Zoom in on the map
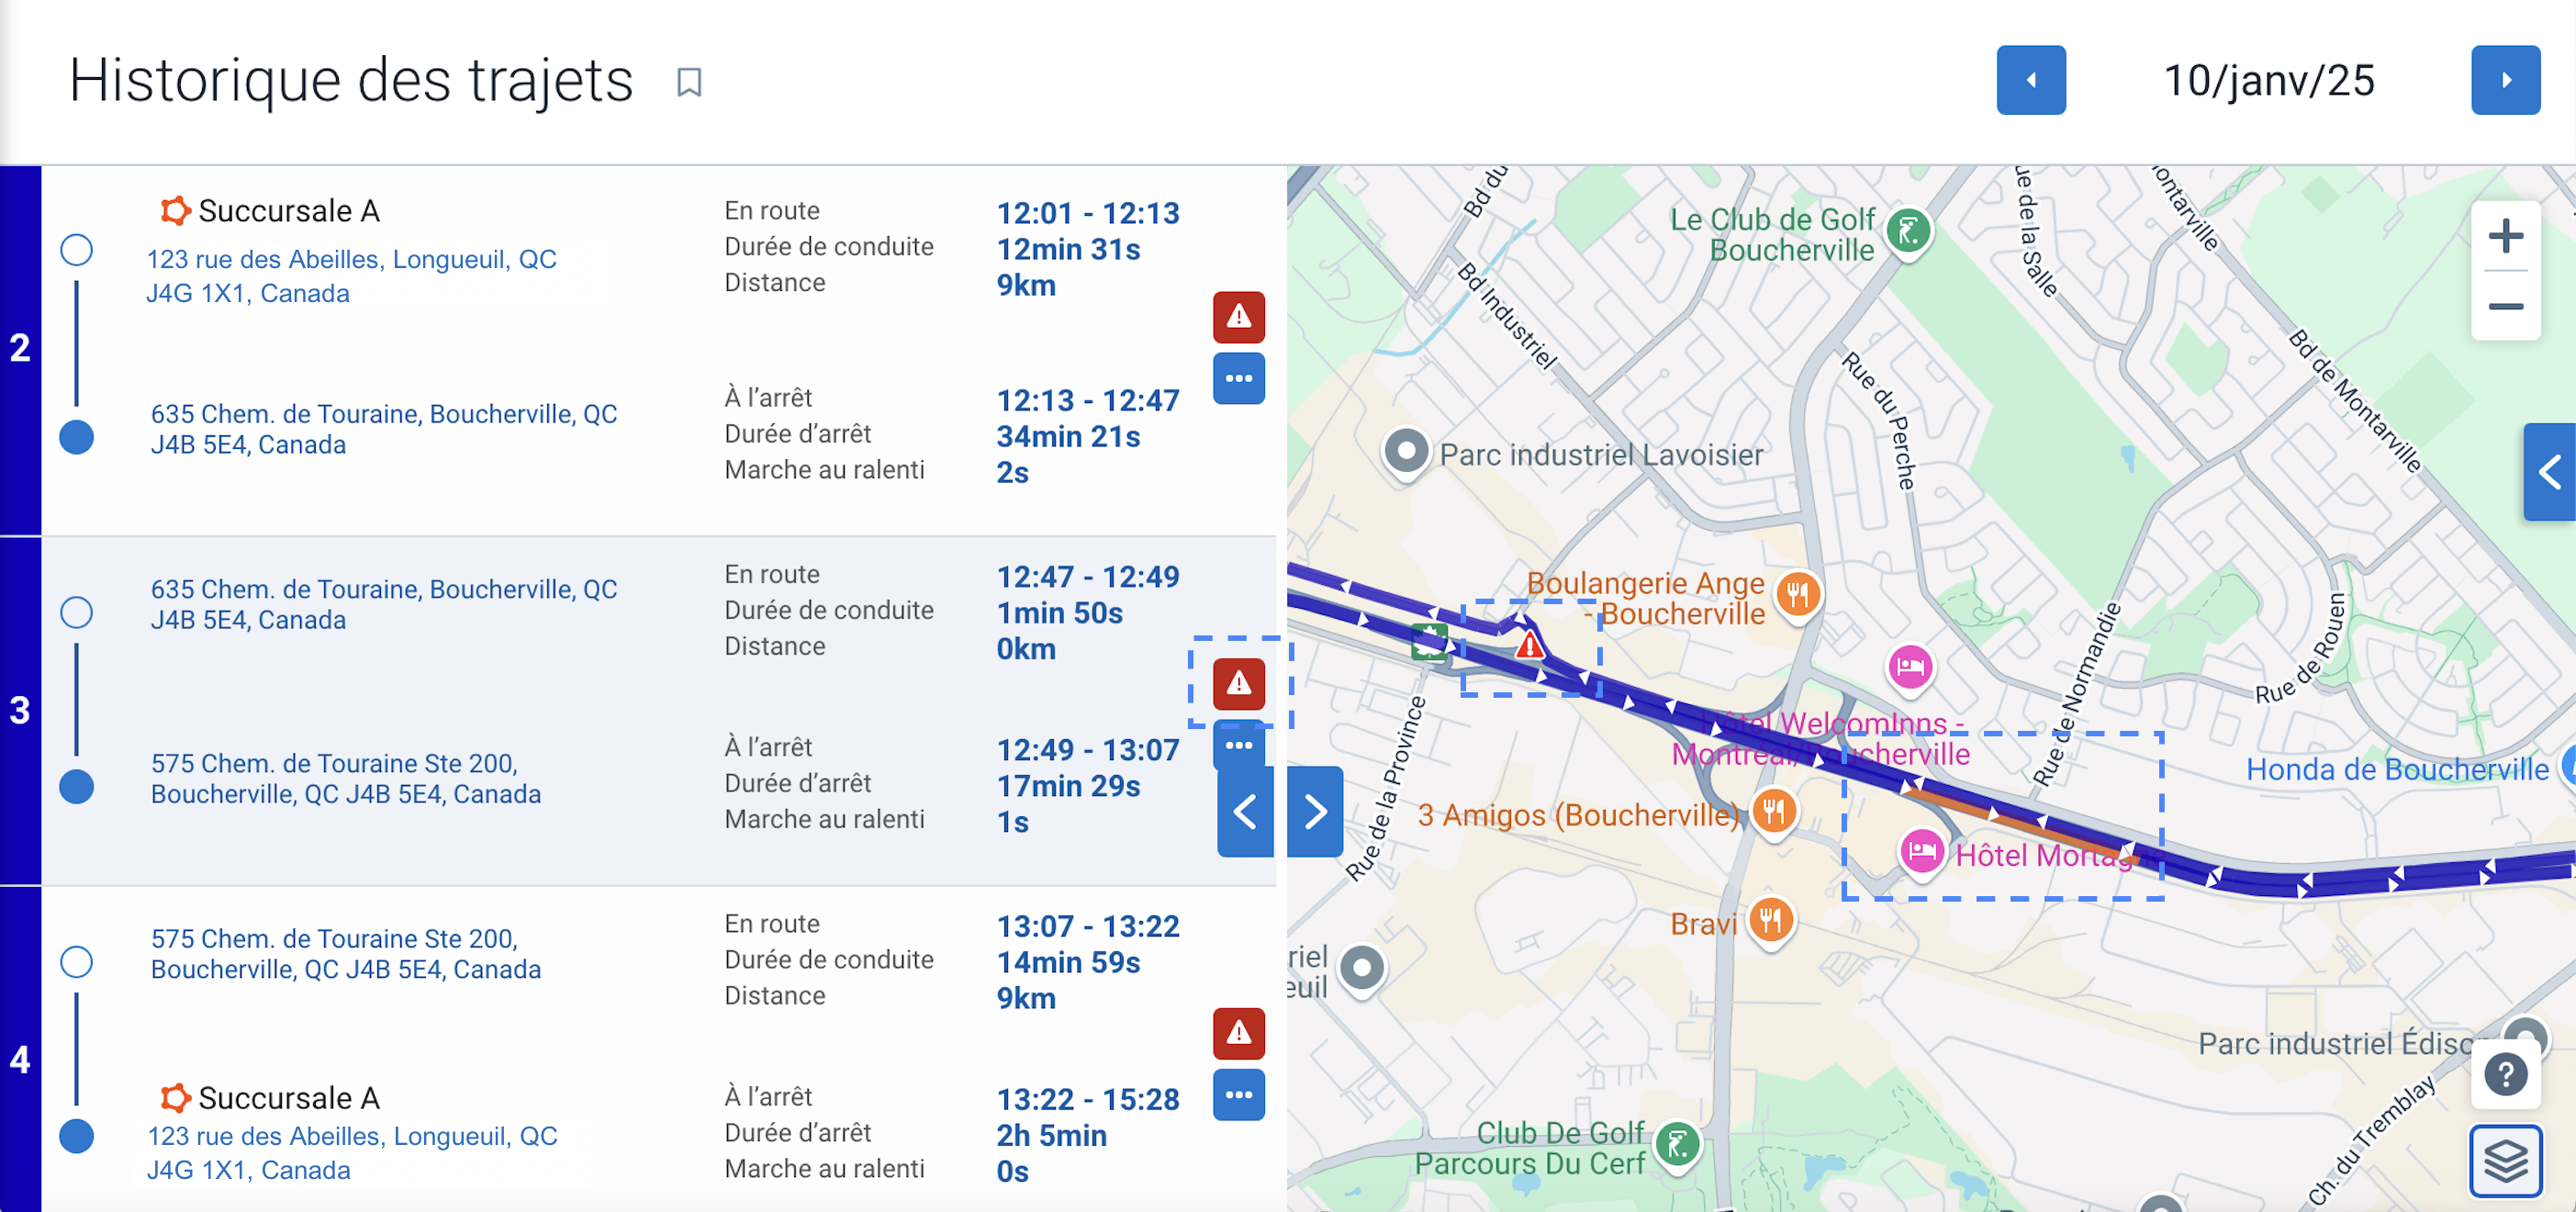Viewport: 2576px width, 1212px height. point(2505,237)
